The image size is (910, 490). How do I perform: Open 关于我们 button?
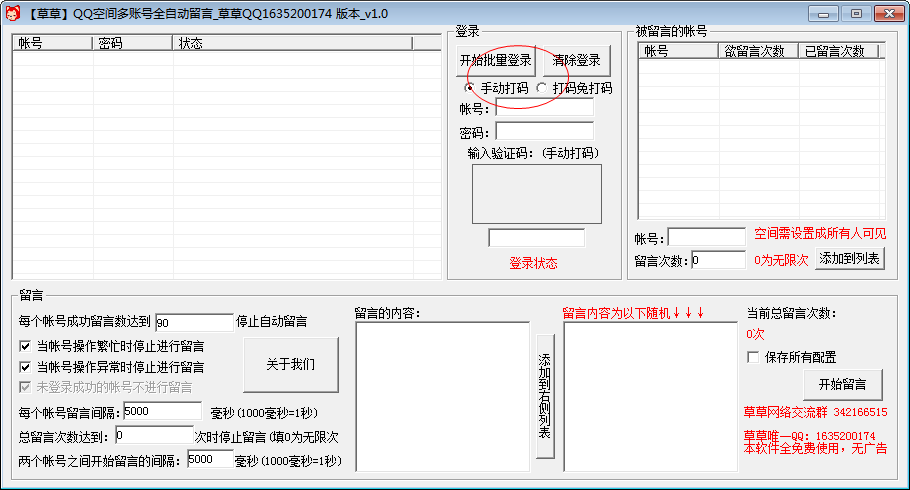click(x=291, y=365)
